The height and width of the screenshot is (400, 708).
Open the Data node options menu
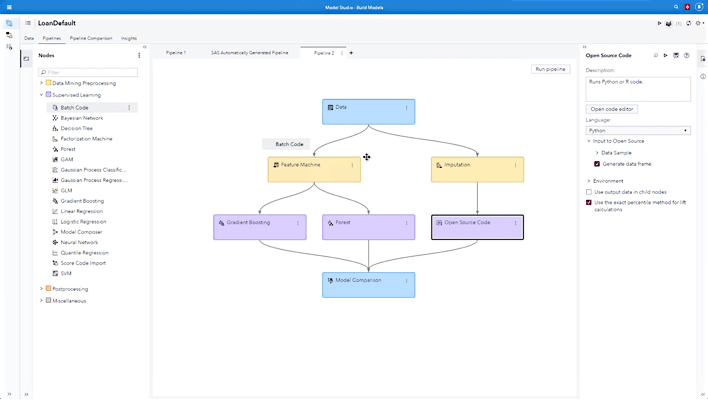(406, 107)
